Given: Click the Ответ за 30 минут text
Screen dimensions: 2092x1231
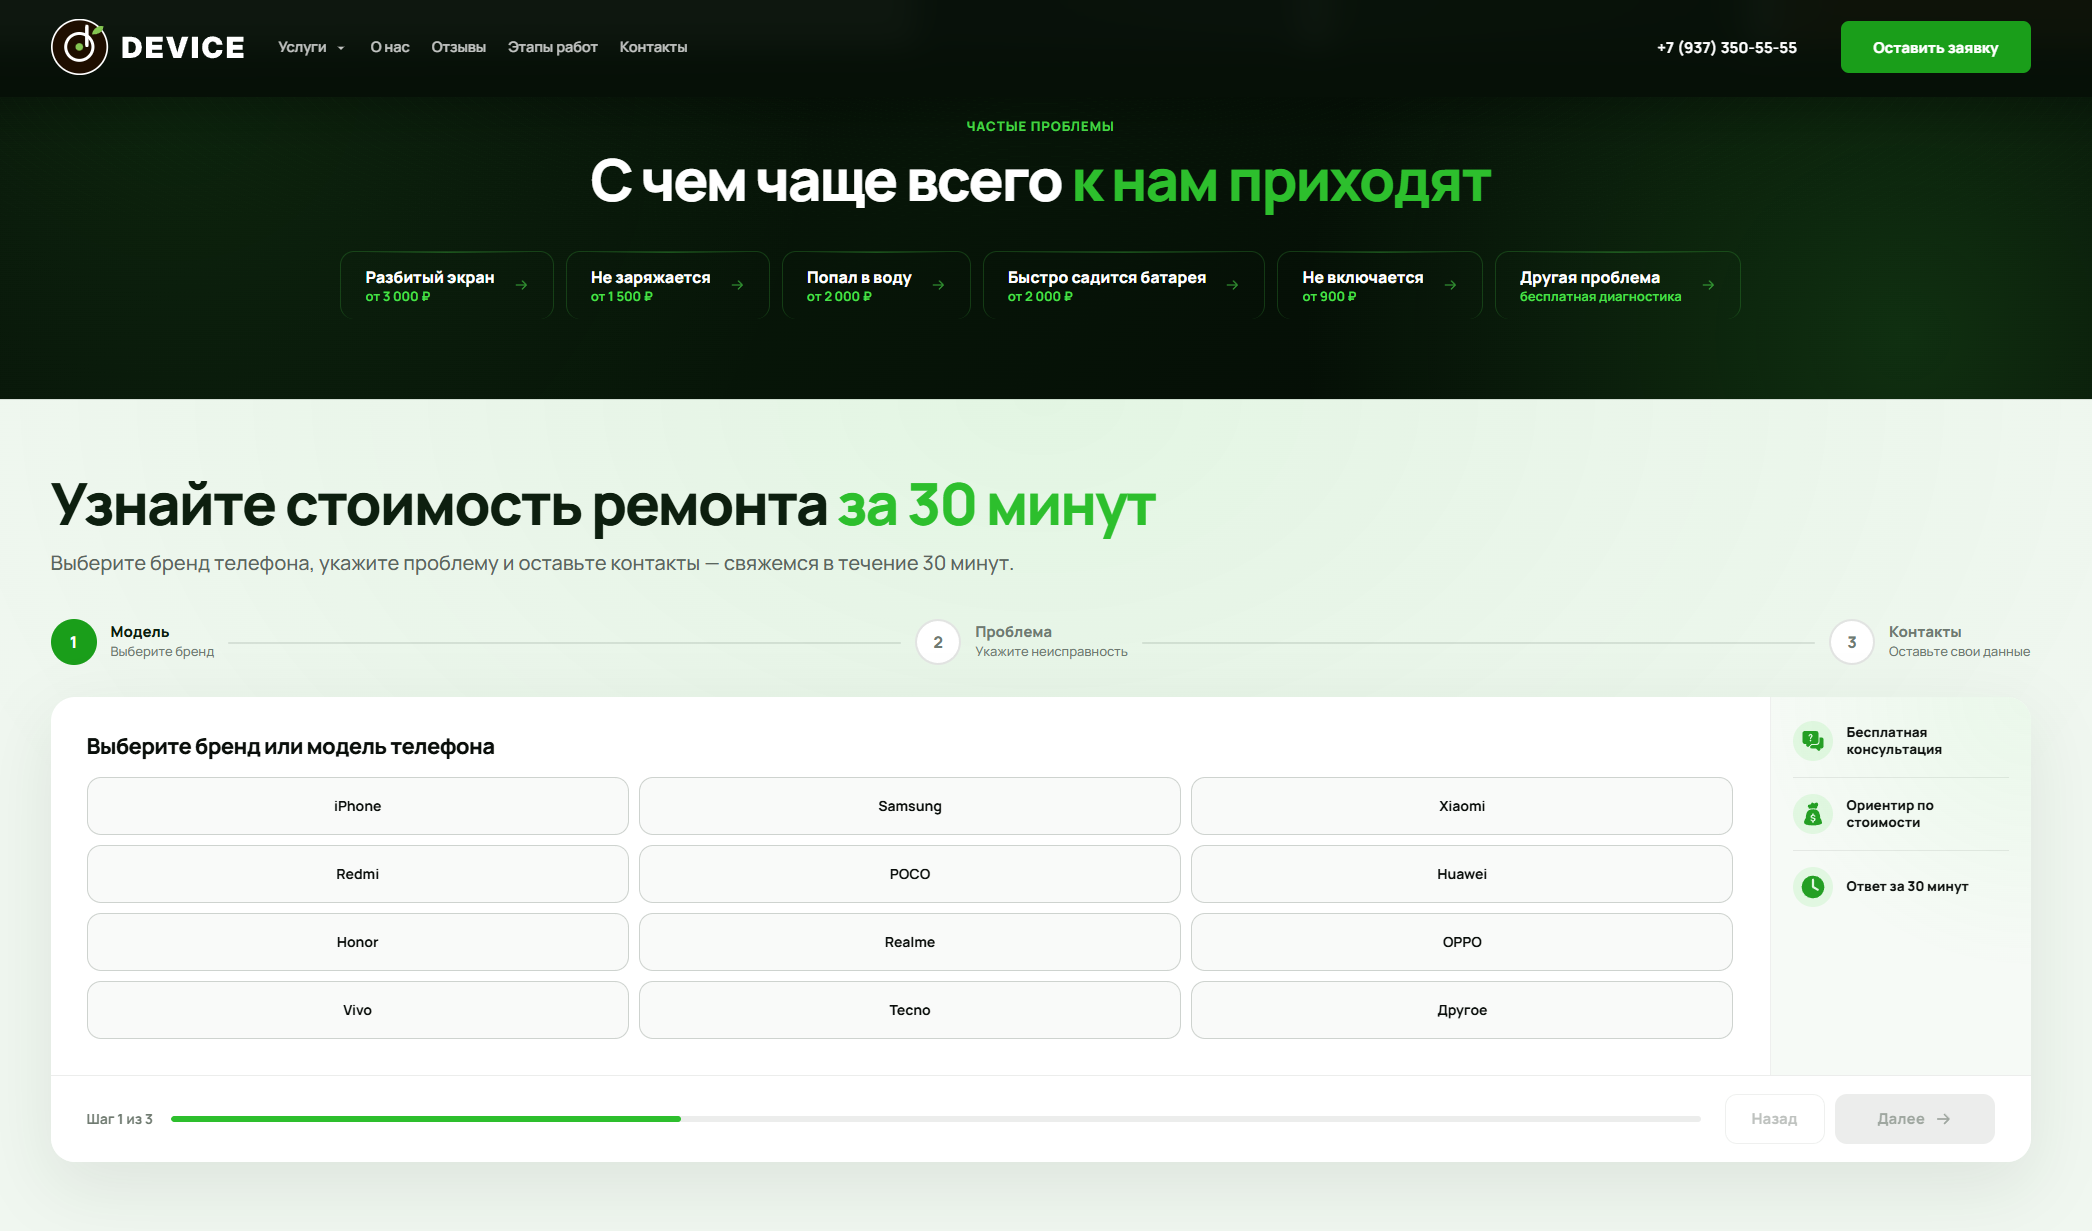Looking at the screenshot, I should (x=1907, y=886).
